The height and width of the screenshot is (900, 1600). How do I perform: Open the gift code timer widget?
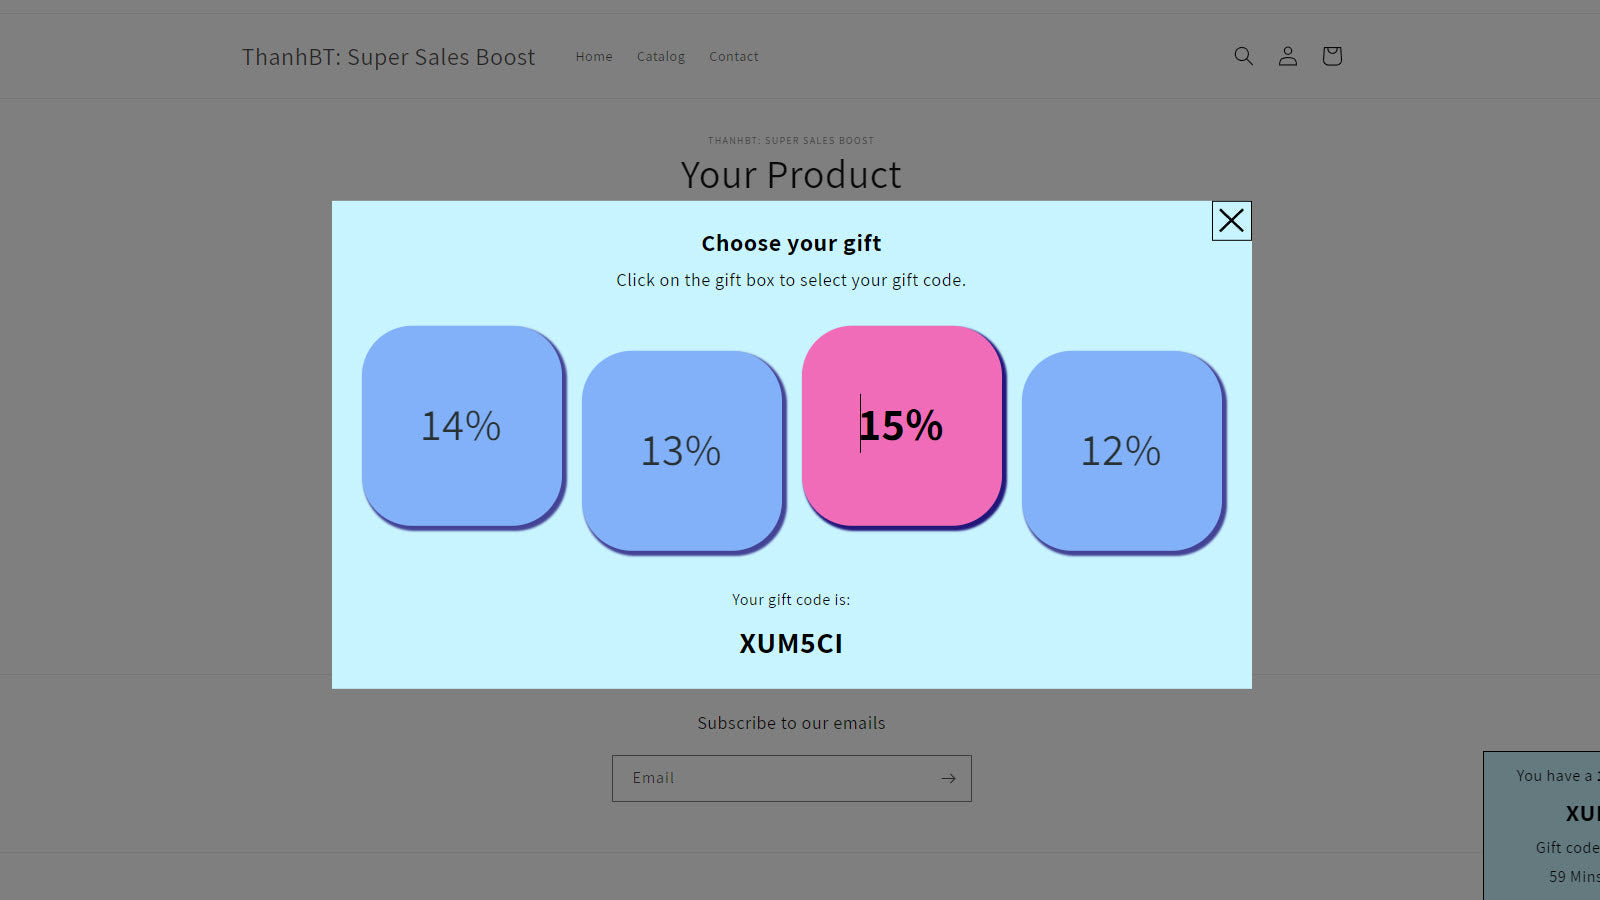[1545, 825]
